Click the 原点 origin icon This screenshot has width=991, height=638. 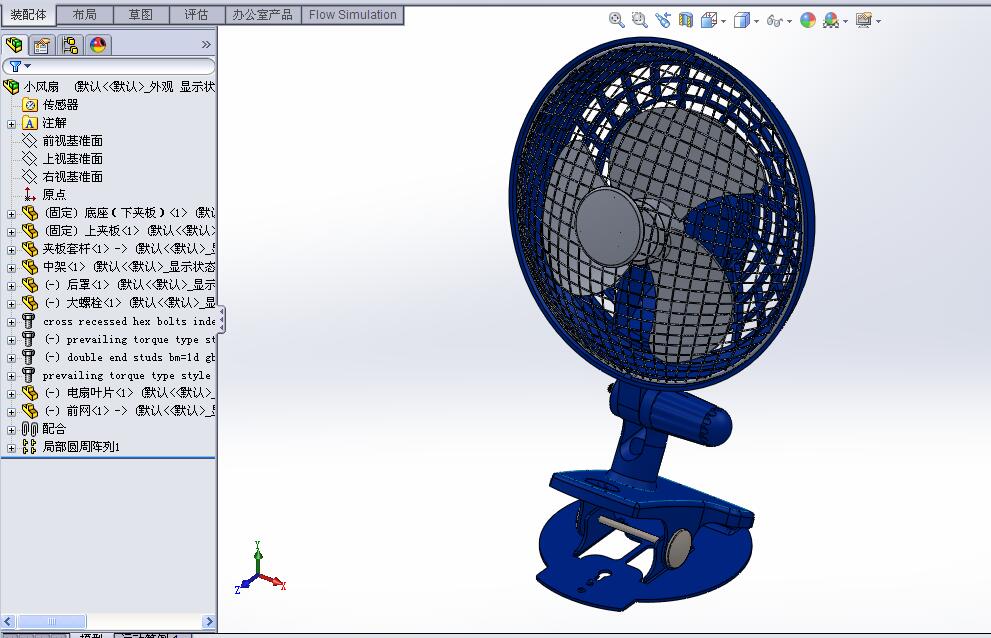pos(30,195)
